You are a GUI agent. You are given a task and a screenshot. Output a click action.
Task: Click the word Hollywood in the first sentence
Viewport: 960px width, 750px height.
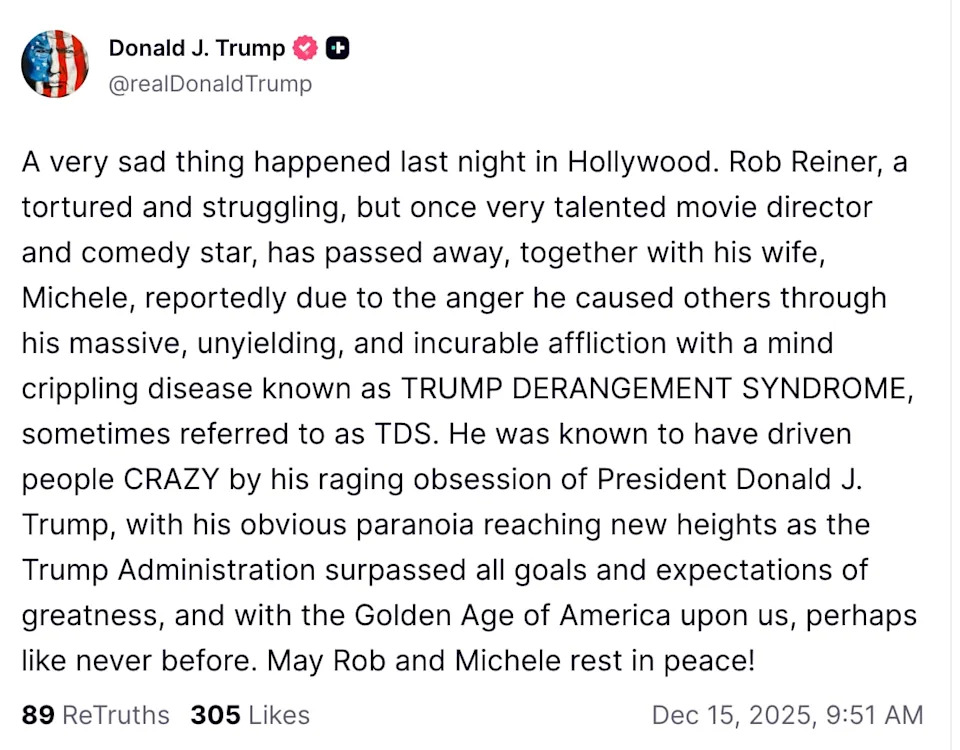coord(641,161)
